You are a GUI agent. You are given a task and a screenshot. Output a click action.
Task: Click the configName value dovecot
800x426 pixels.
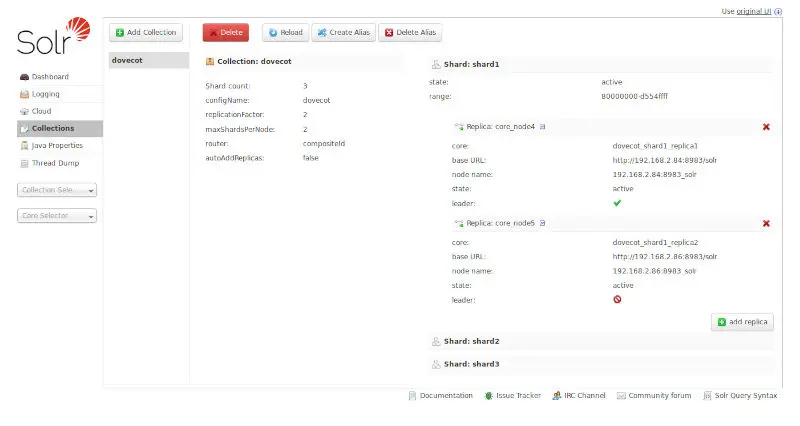(316, 101)
